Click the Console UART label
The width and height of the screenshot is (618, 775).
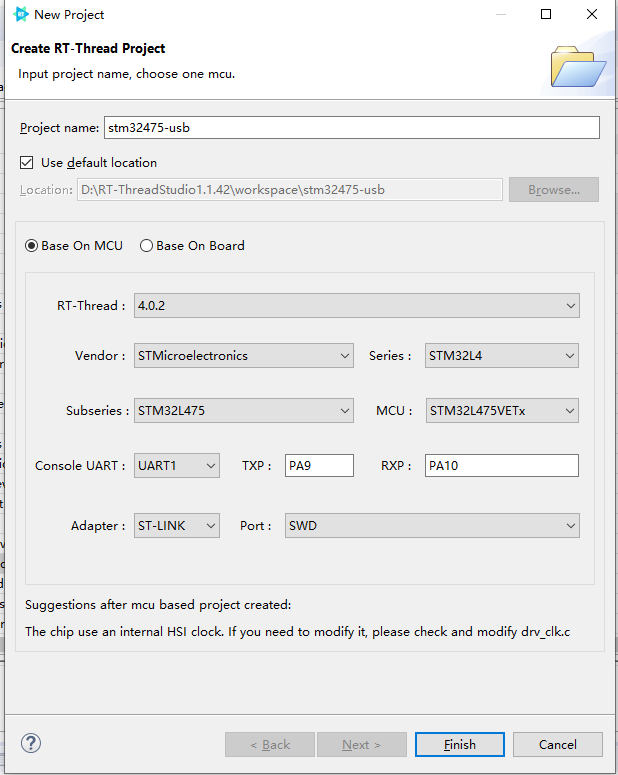tap(80, 466)
